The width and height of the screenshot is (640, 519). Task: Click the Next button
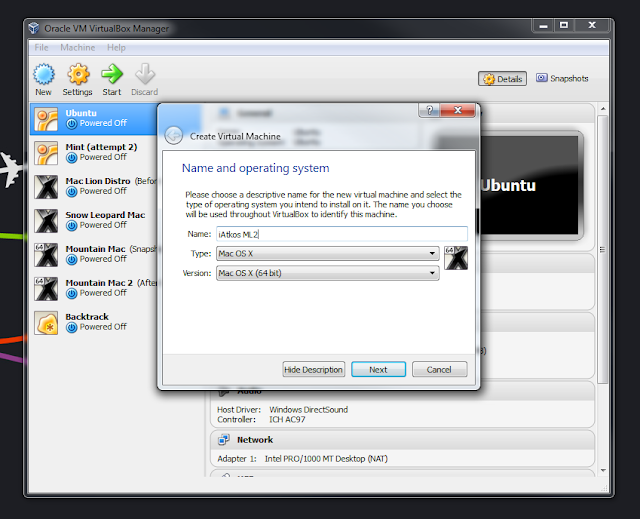click(x=378, y=369)
